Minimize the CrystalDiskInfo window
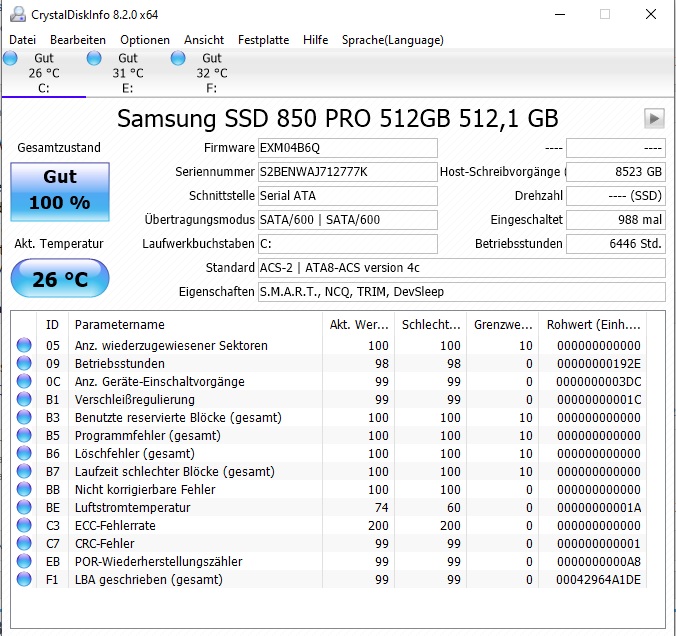This screenshot has width=676, height=636. [560, 14]
